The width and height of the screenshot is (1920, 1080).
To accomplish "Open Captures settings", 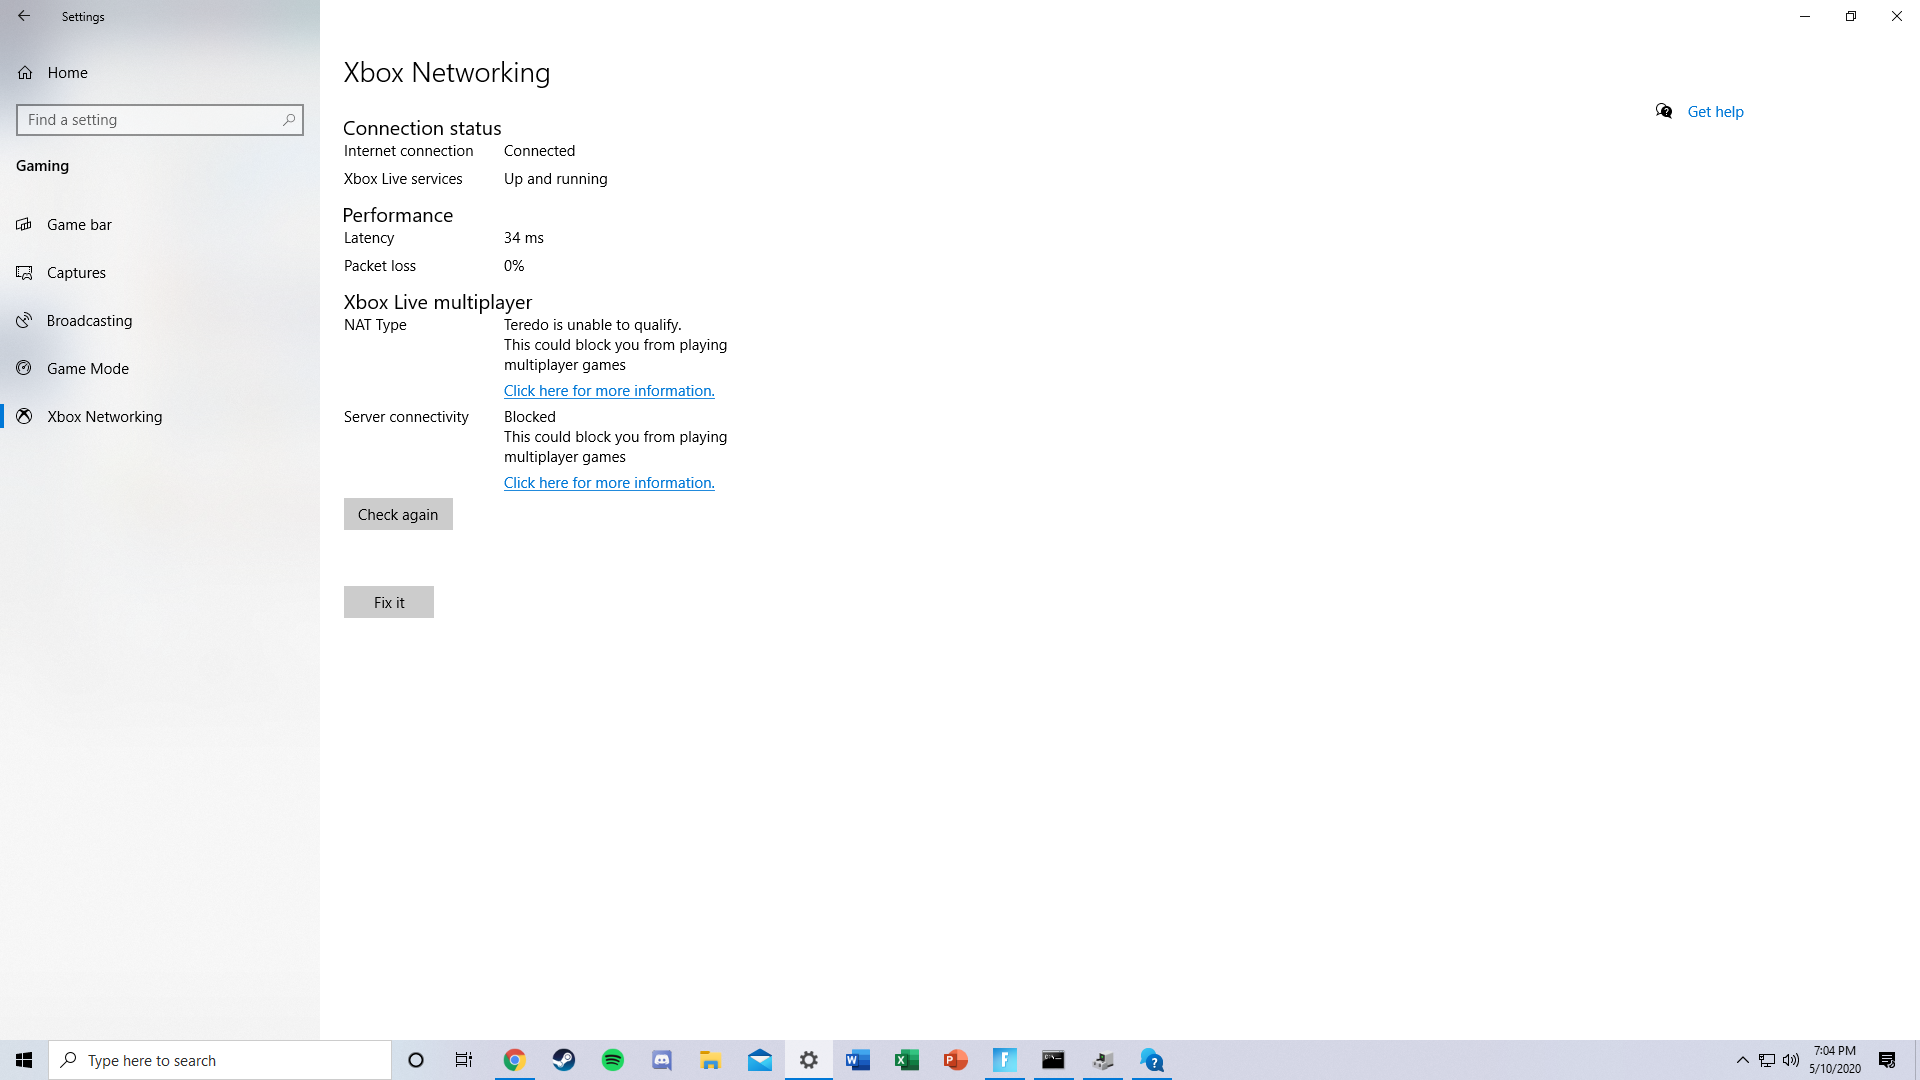I will click(x=160, y=273).
